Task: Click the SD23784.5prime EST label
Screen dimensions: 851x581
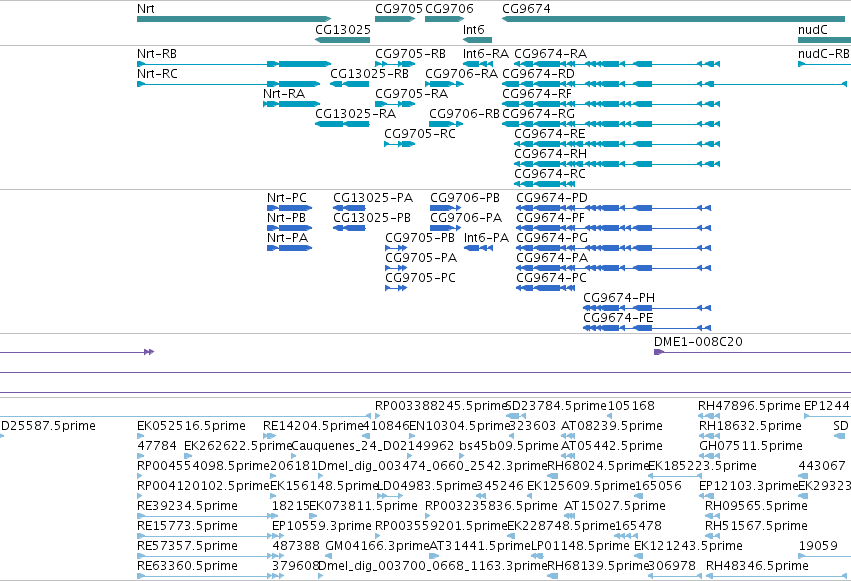Action: (556, 406)
